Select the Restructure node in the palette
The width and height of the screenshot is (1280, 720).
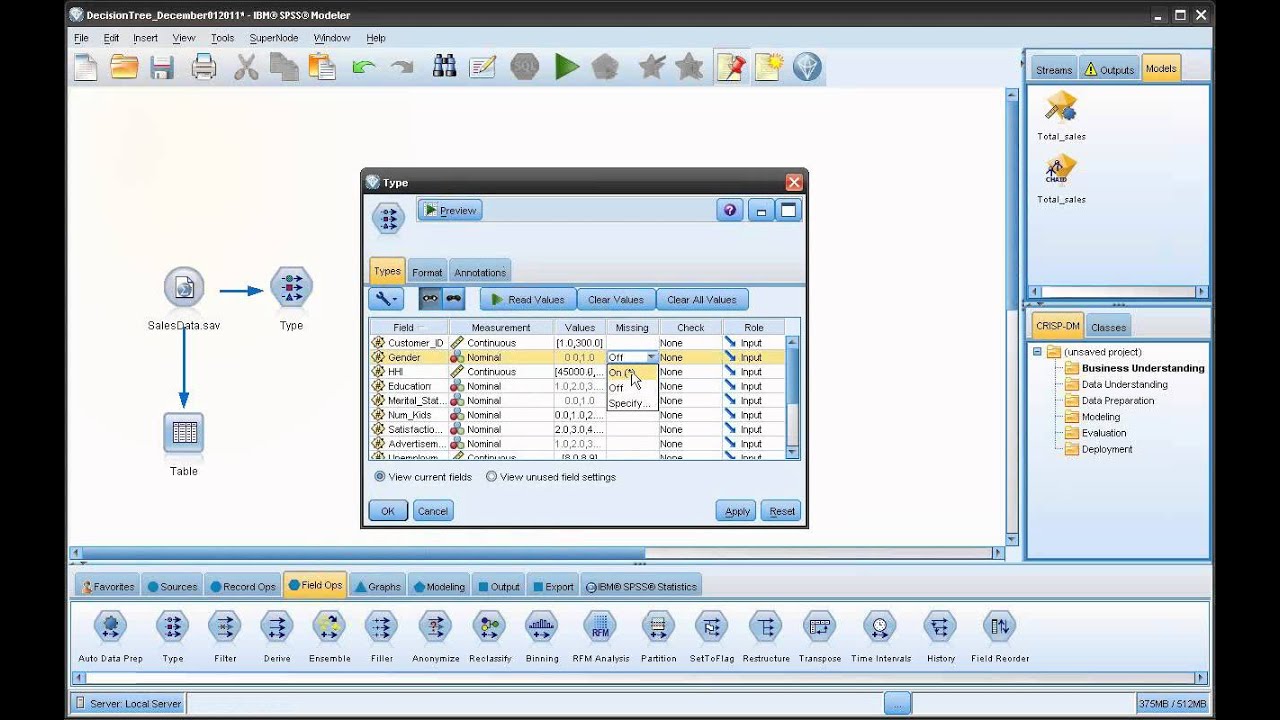tap(765, 627)
